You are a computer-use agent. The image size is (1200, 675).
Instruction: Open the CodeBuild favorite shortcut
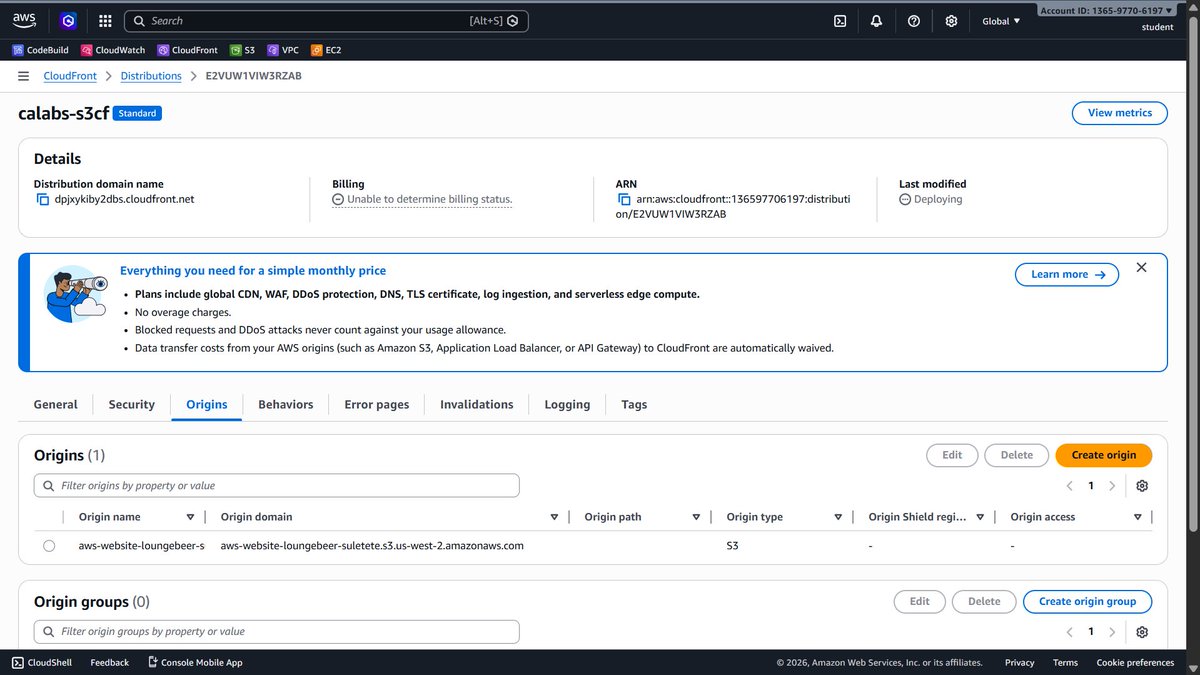tap(40, 50)
